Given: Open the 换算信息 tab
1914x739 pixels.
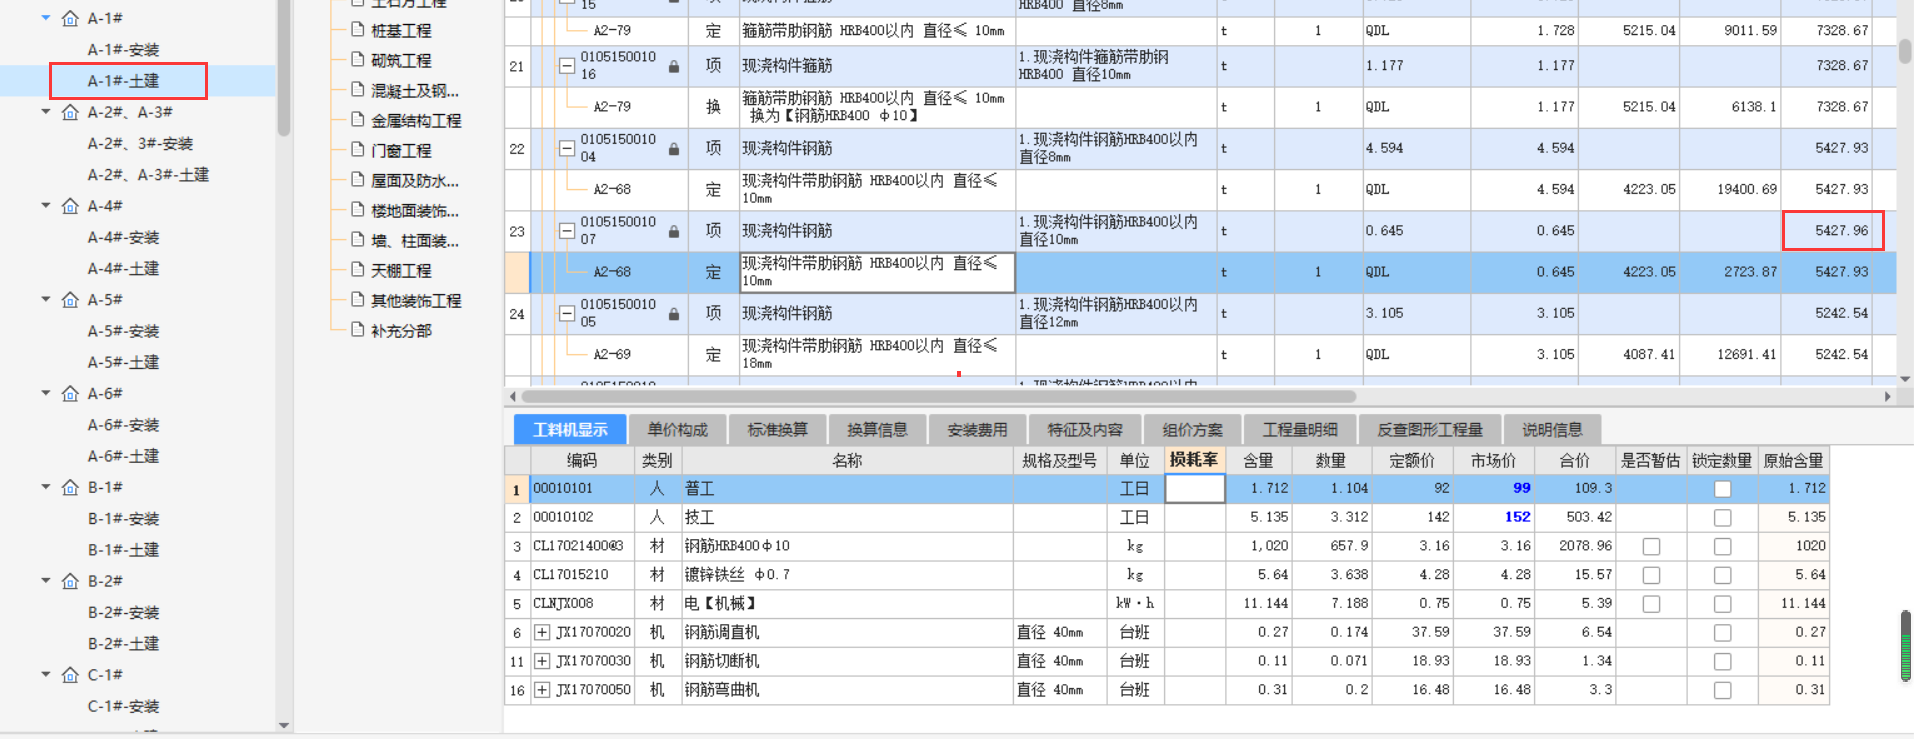Looking at the screenshot, I should [x=877, y=430].
